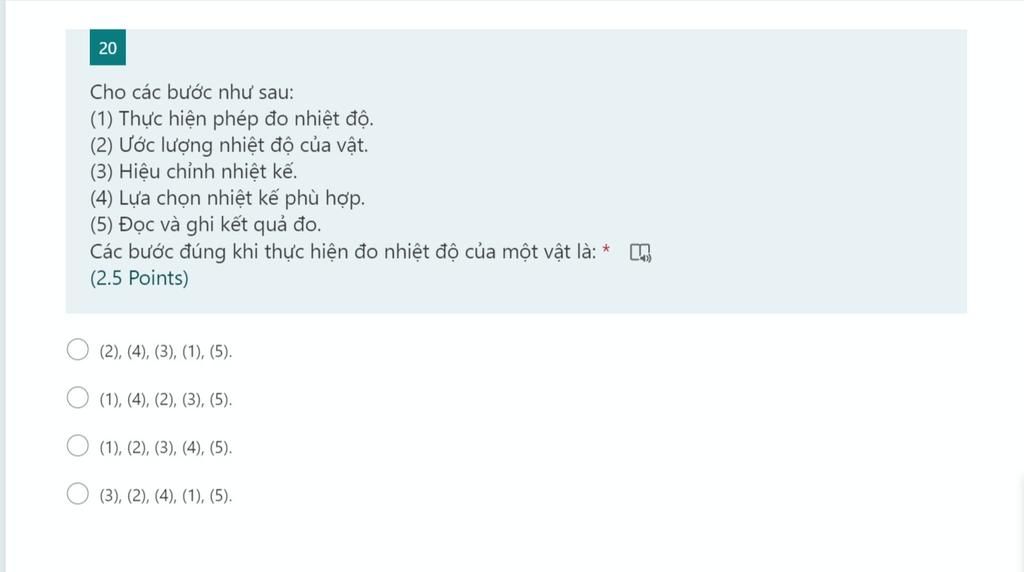Click prompt "Các bước đúng khi thực hiện đo"

point(234,251)
